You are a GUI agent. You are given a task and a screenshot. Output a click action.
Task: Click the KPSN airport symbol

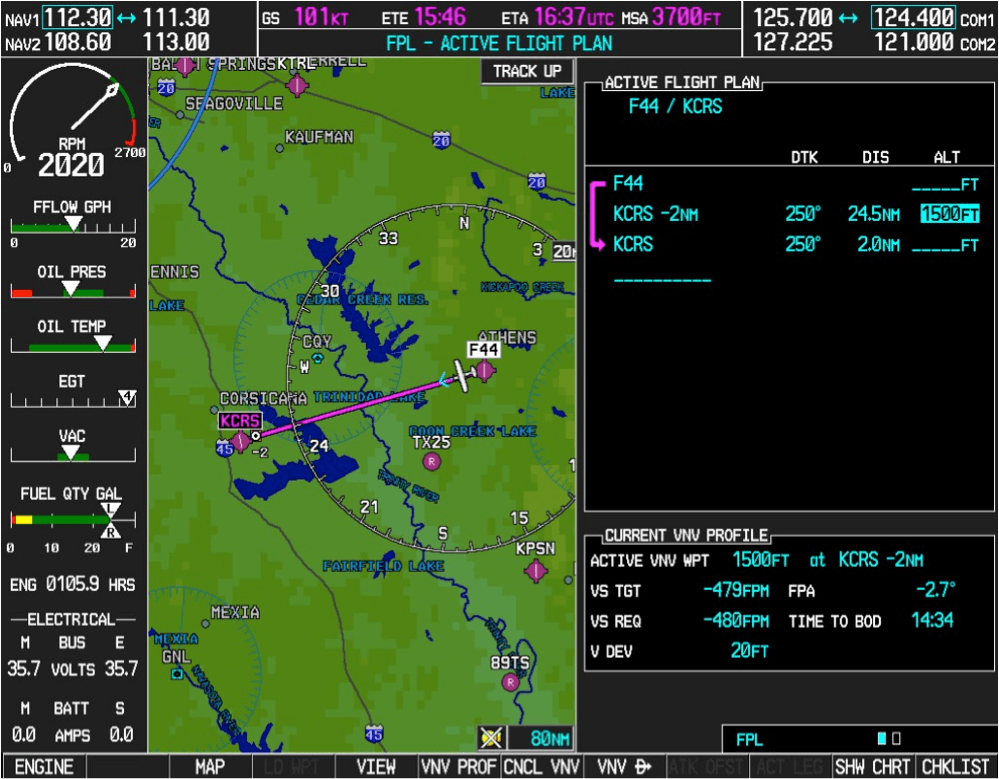point(536,570)
